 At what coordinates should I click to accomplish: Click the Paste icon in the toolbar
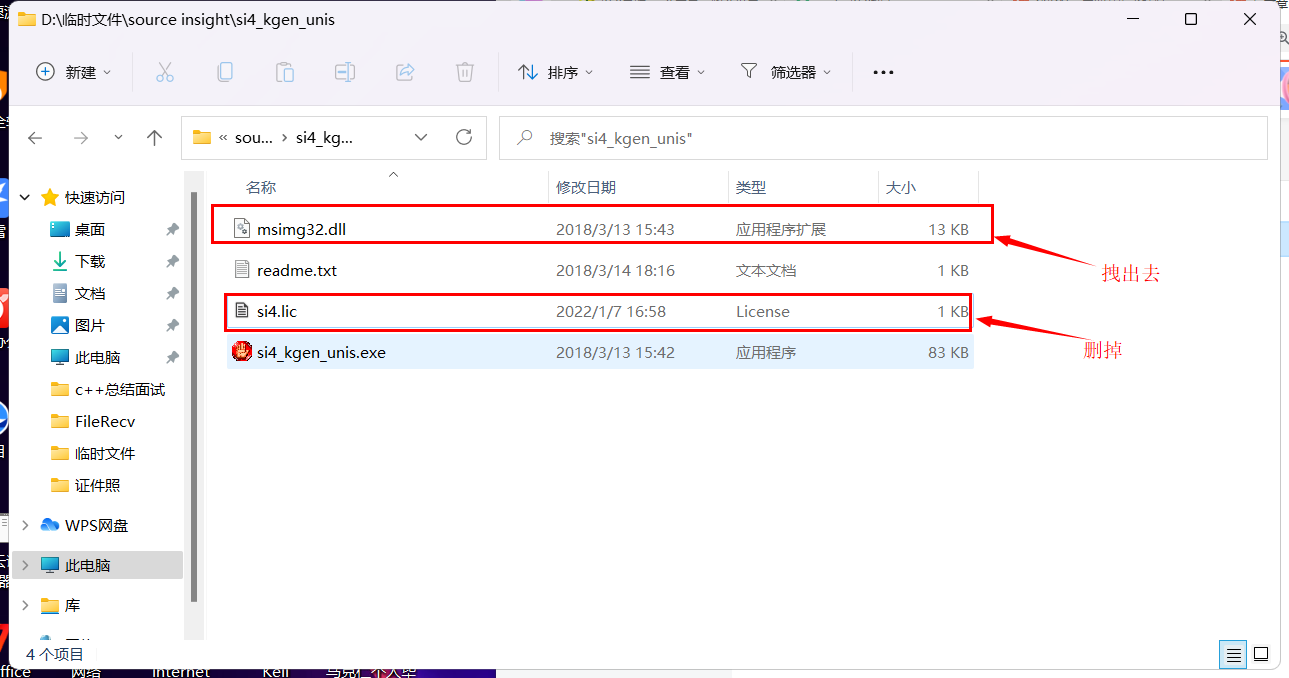[x=284, y=71]
